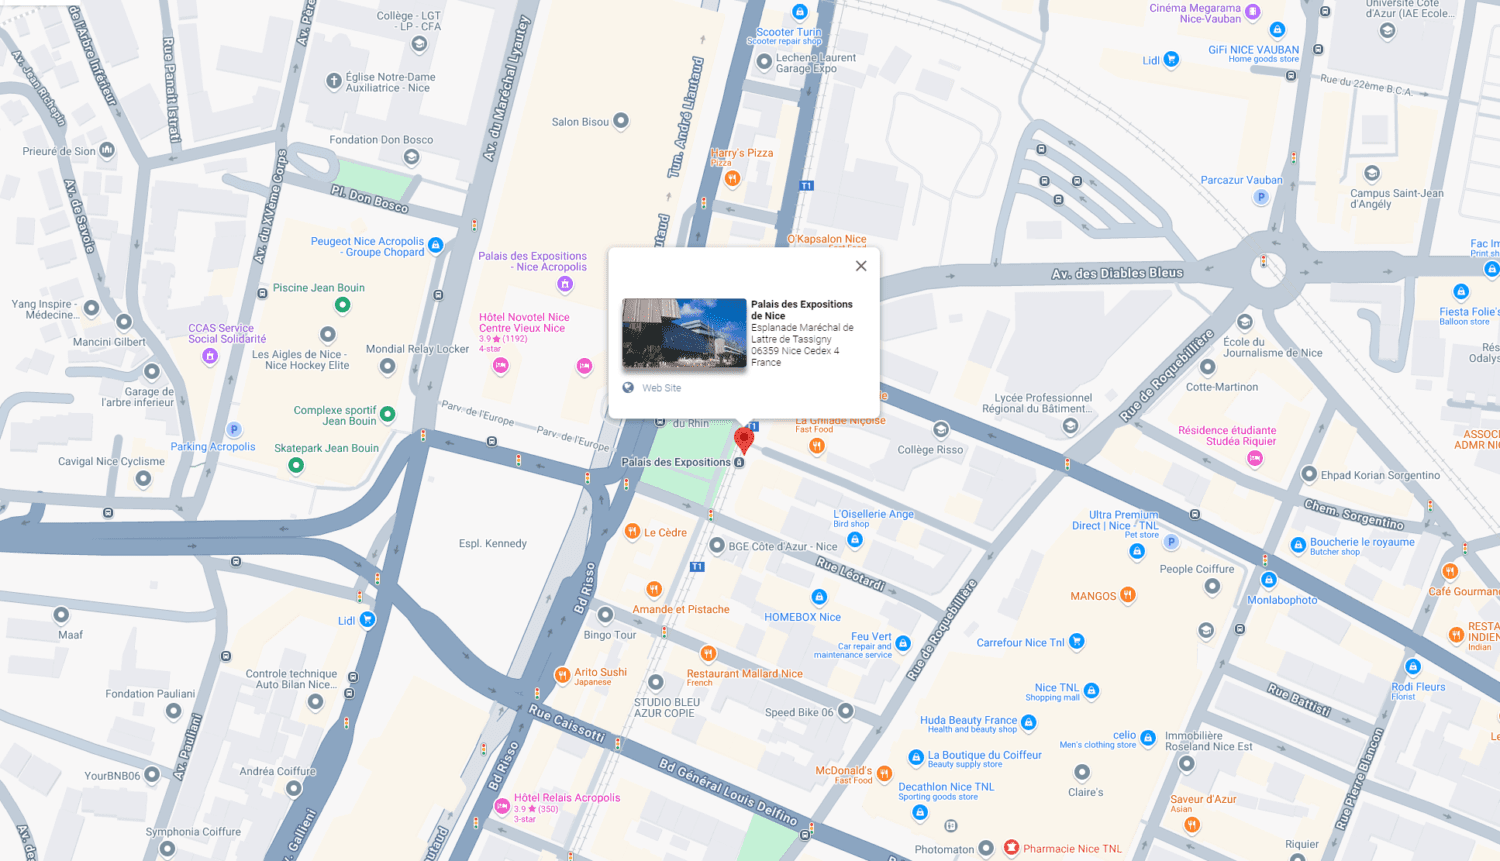Click the Collège Risso school icon

[941, 430]
